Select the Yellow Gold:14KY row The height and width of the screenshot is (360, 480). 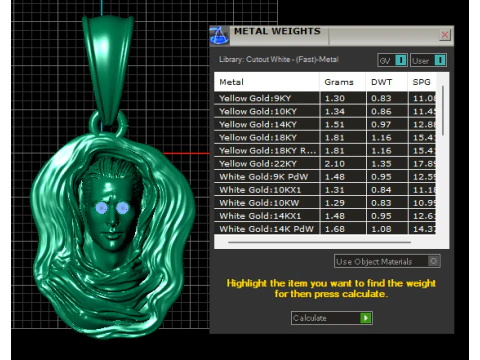pyautogui.click(x=325, y=124)
